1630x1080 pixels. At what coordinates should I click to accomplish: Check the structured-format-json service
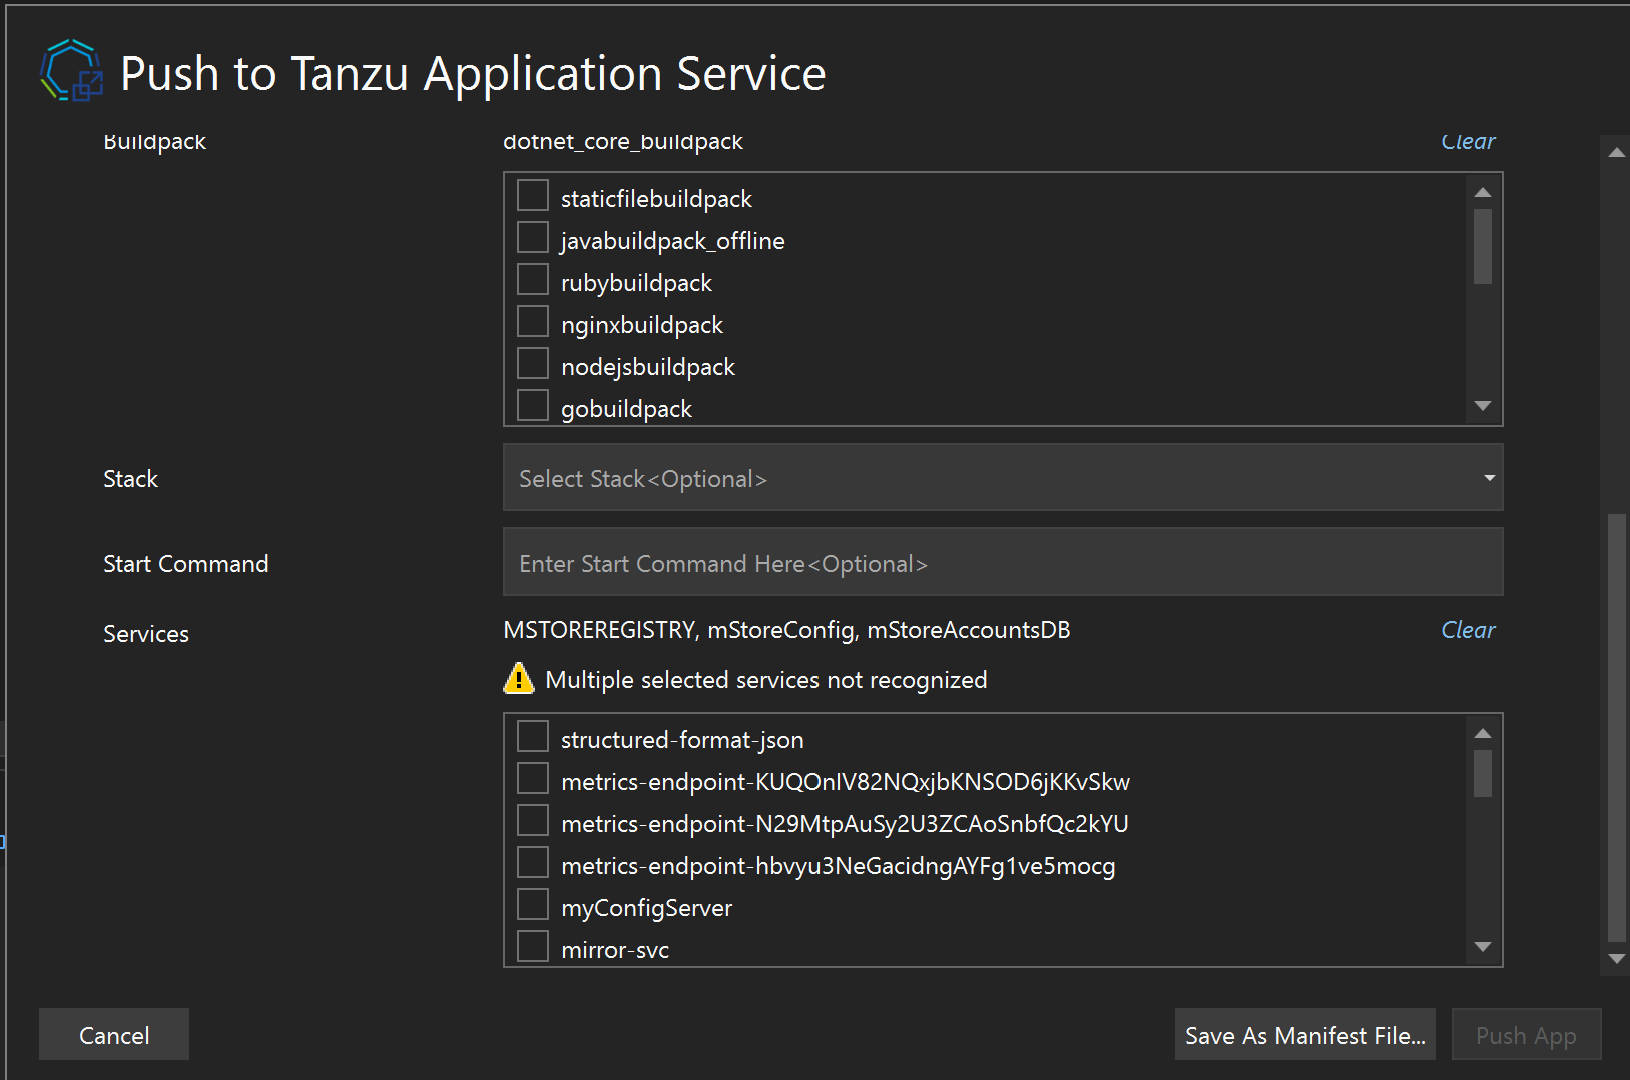(533, 737)
